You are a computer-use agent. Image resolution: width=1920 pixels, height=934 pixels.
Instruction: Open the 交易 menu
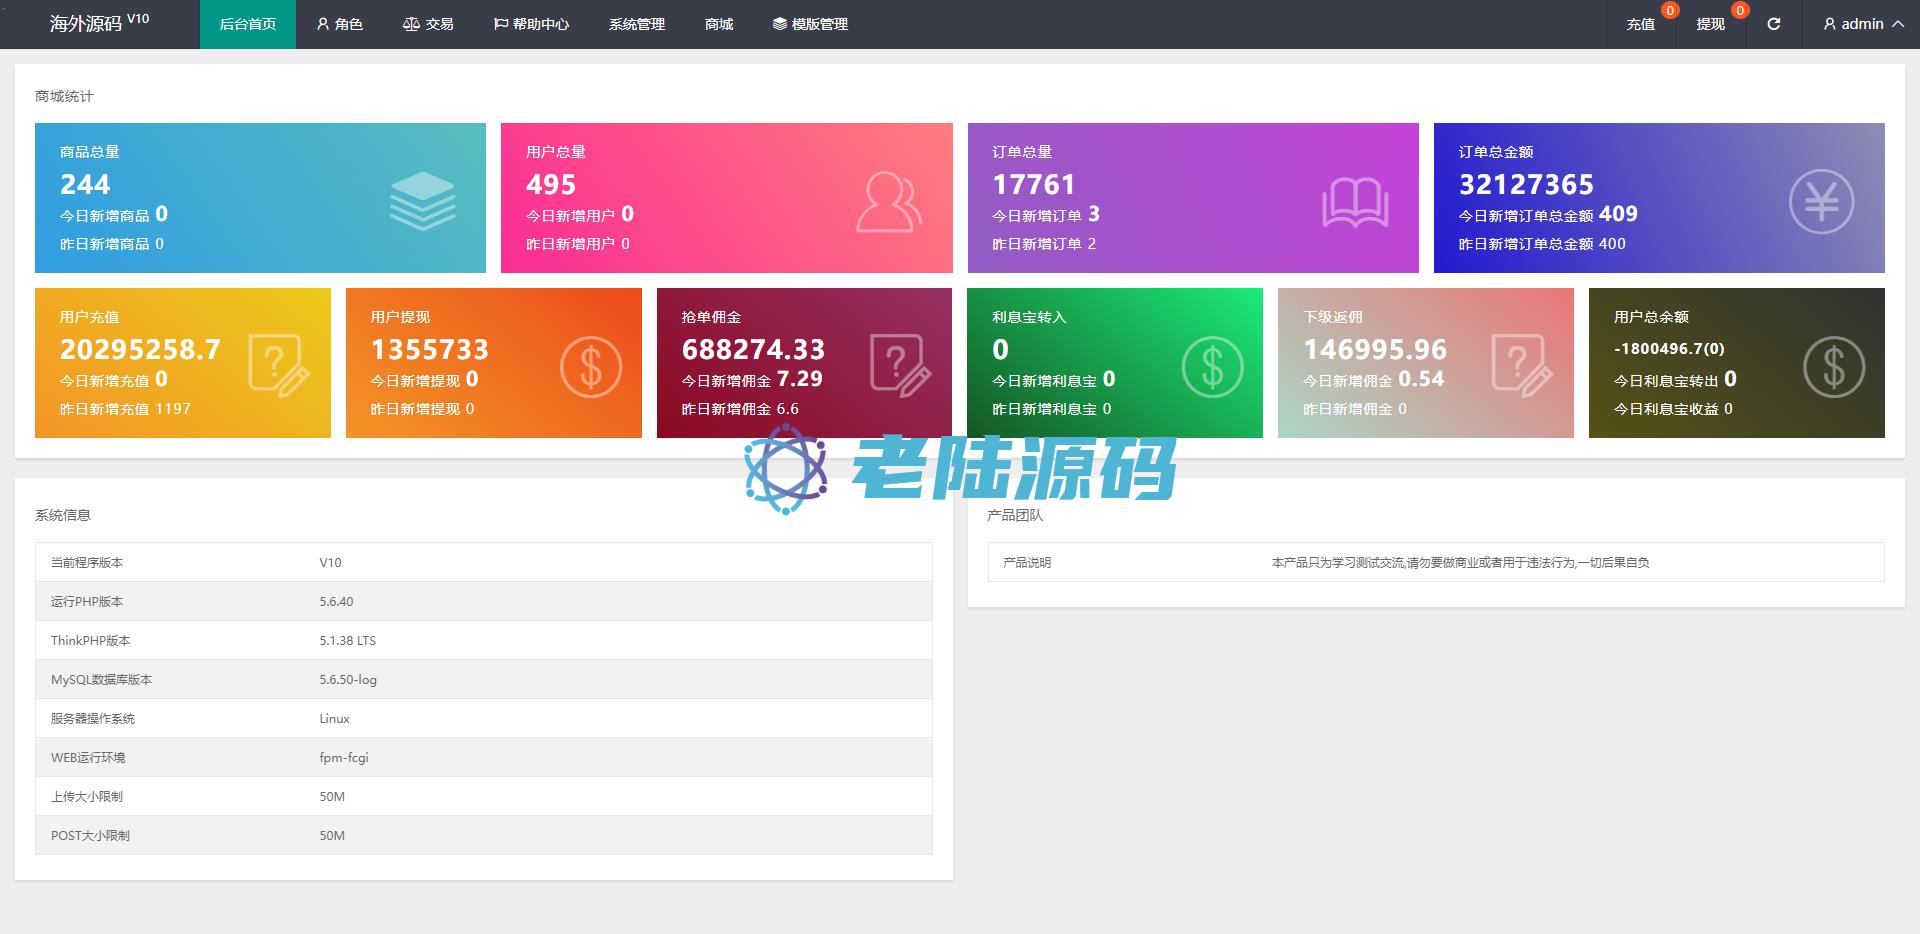428,24
